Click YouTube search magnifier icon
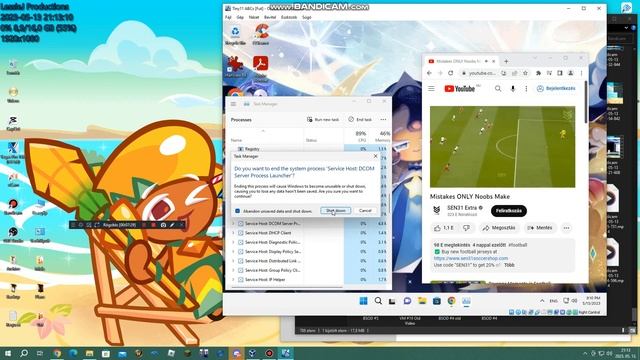The height and width of the screenshot is (360, 640). tap(498, 89)
